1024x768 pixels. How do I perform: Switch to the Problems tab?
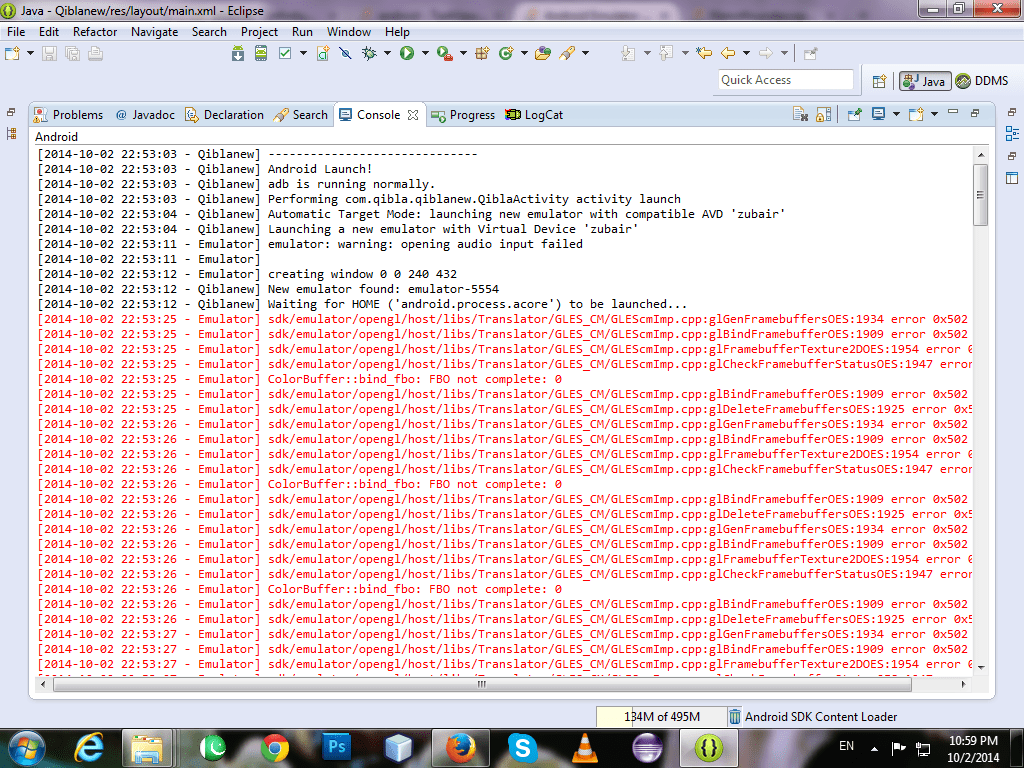coord(69,115)
